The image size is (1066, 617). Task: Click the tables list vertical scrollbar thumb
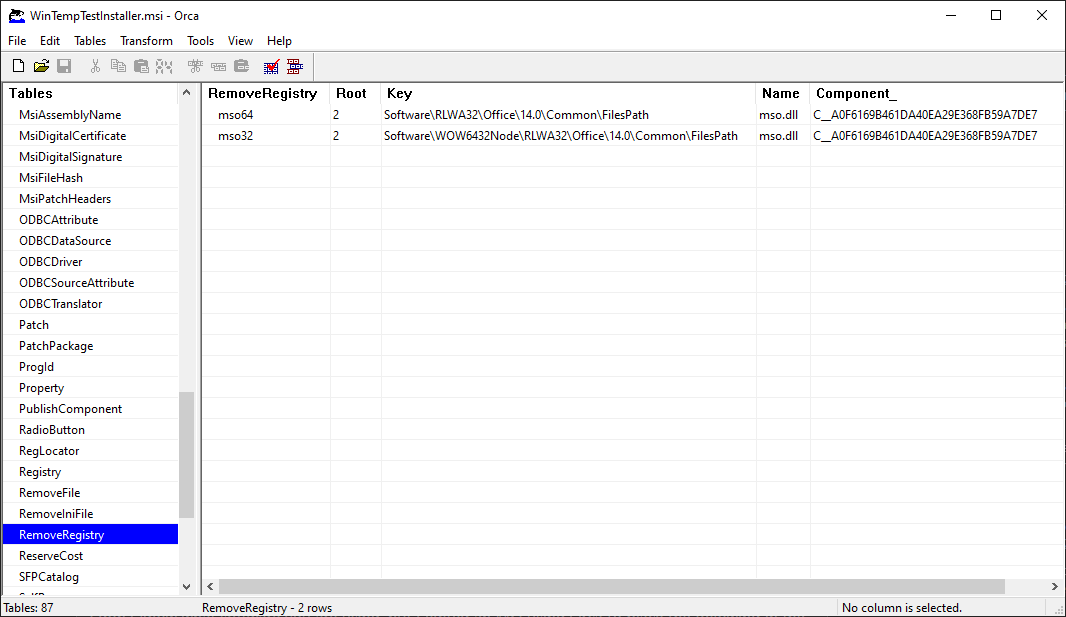click(186, 455)
